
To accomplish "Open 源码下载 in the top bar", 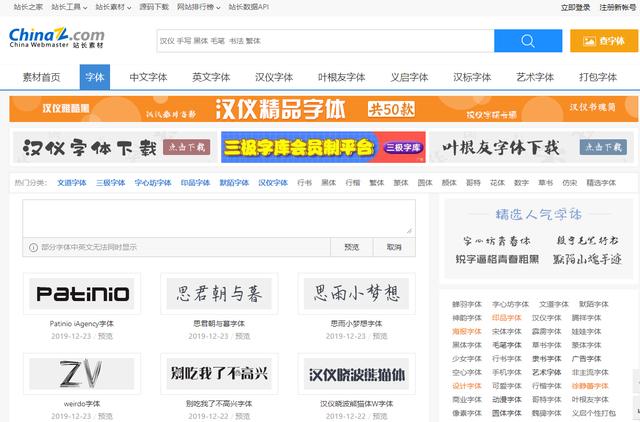I will point(154,7).
